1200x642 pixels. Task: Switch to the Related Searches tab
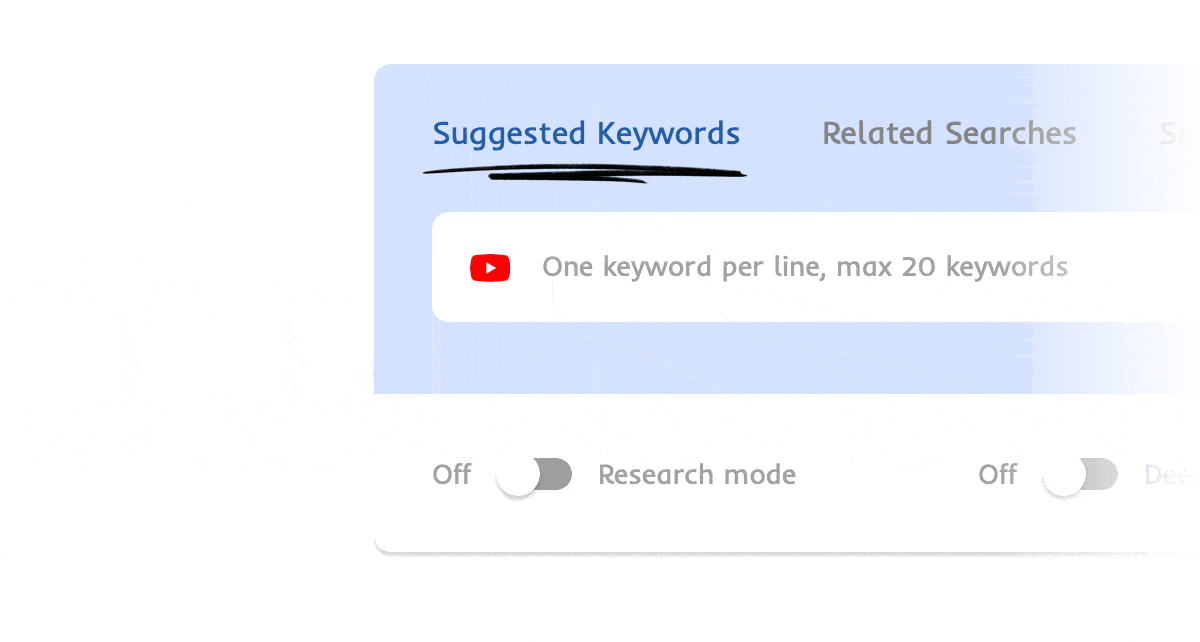click(x=949, y=134)
